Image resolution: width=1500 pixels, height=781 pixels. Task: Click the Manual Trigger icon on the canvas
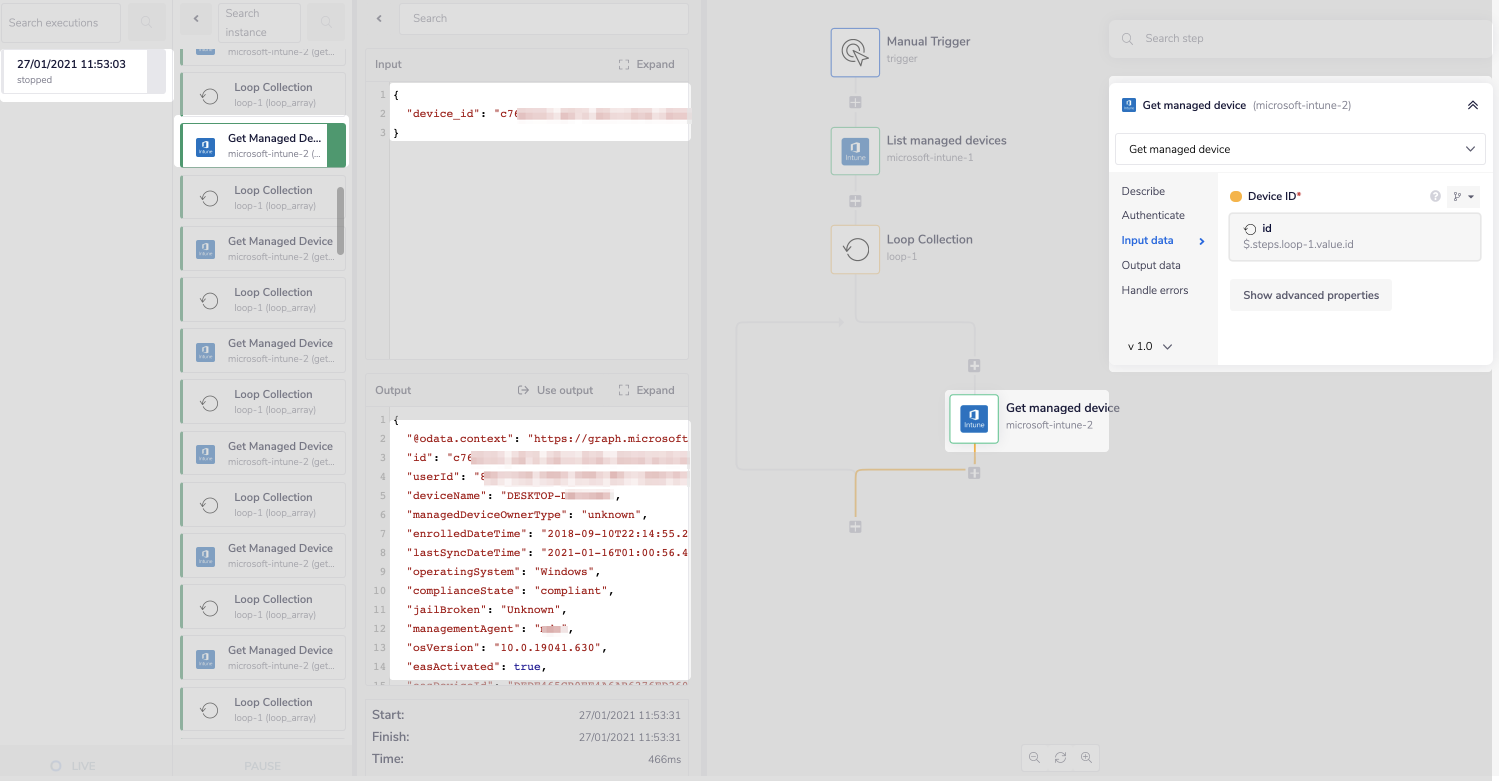(855, 52)
